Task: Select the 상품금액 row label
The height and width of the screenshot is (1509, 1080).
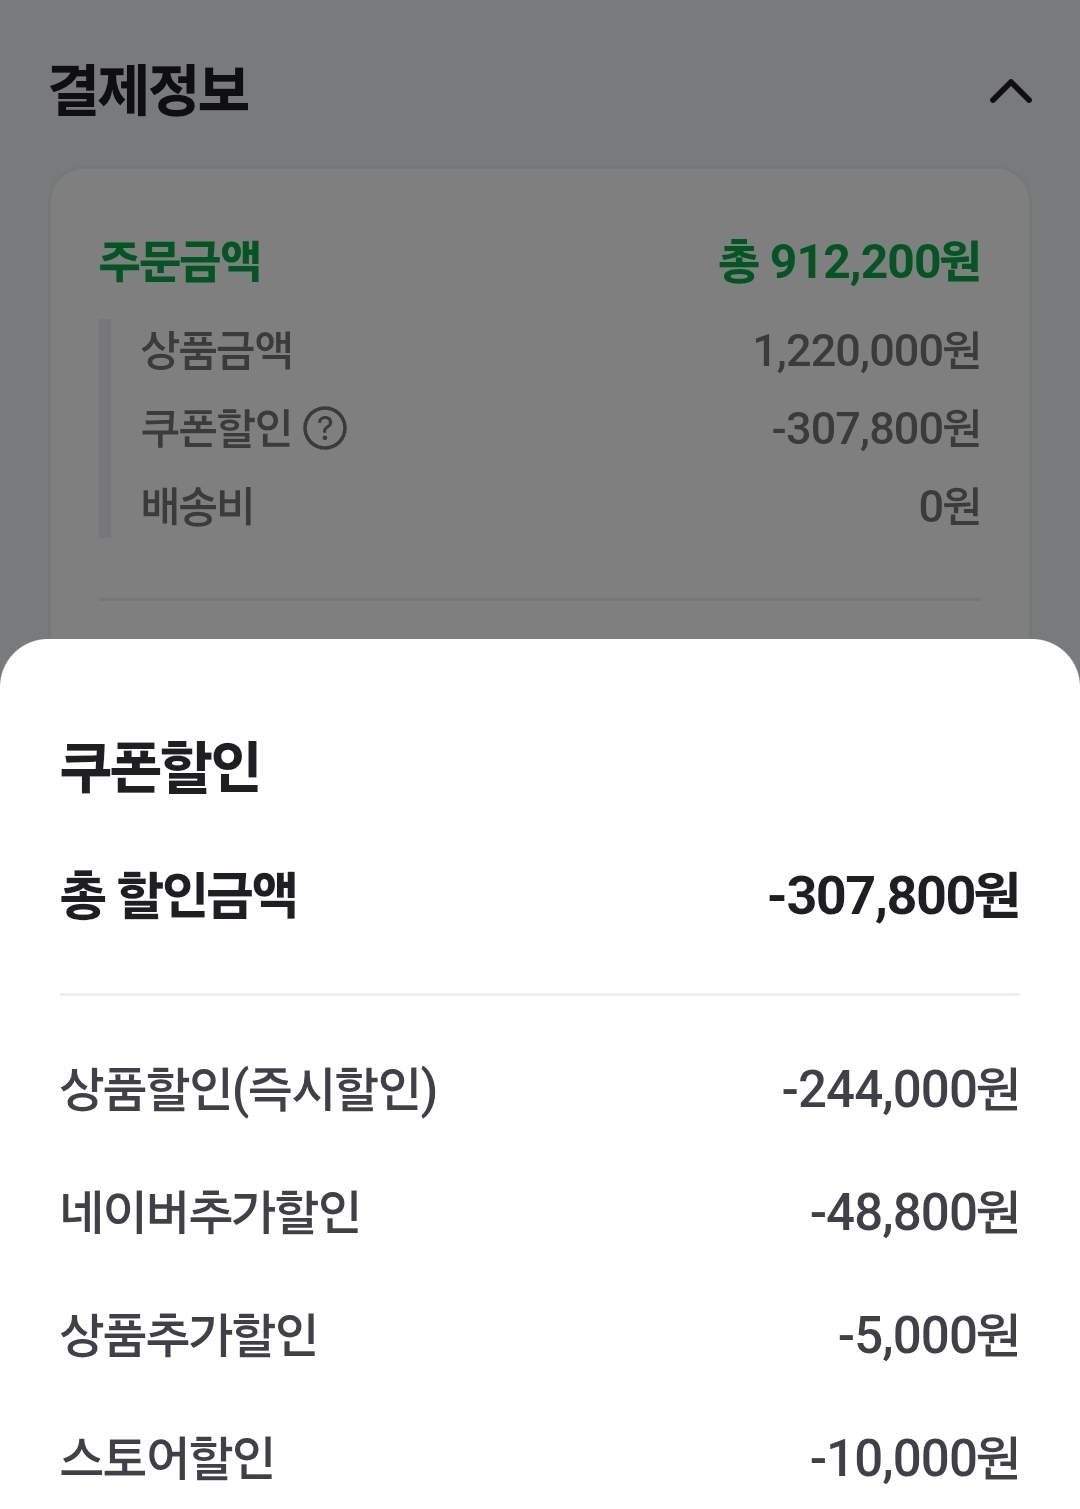Action: click(217, 350)
